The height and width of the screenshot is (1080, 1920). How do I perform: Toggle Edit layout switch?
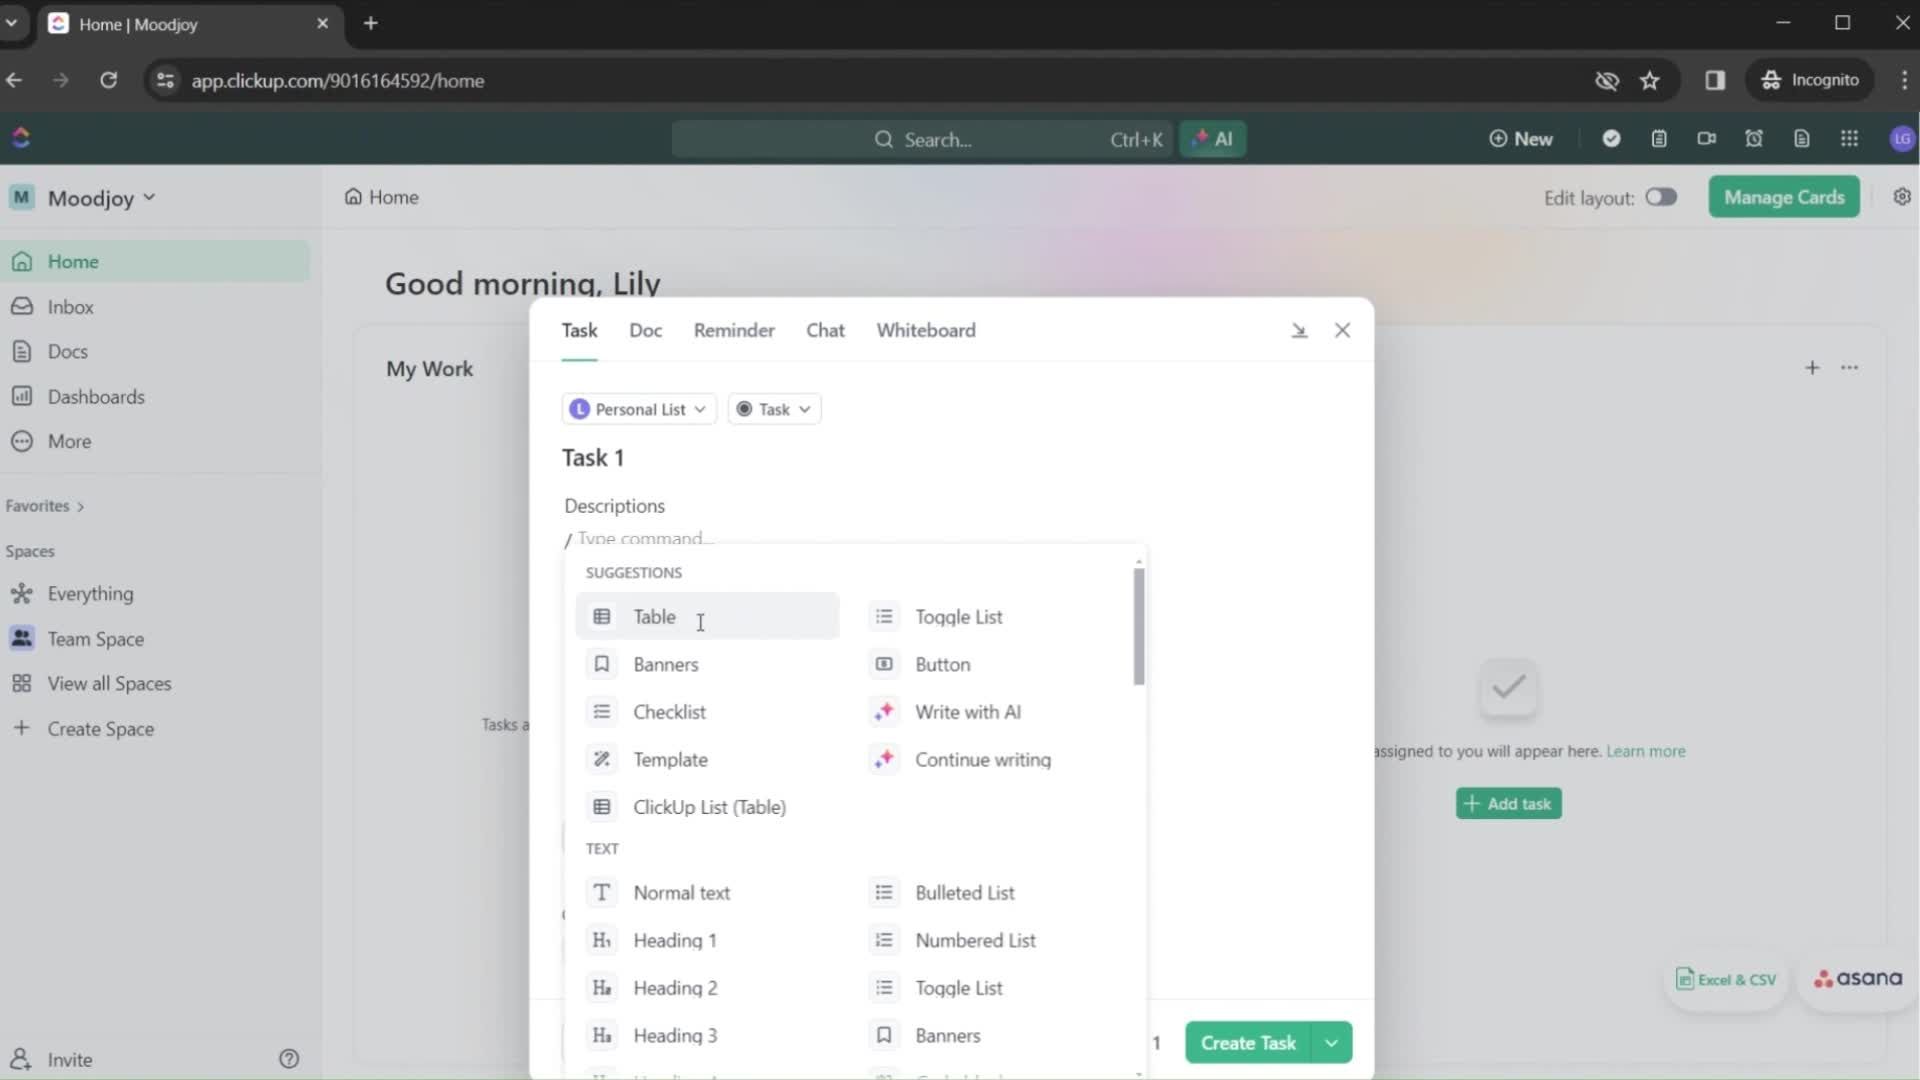click(1660, 198)
